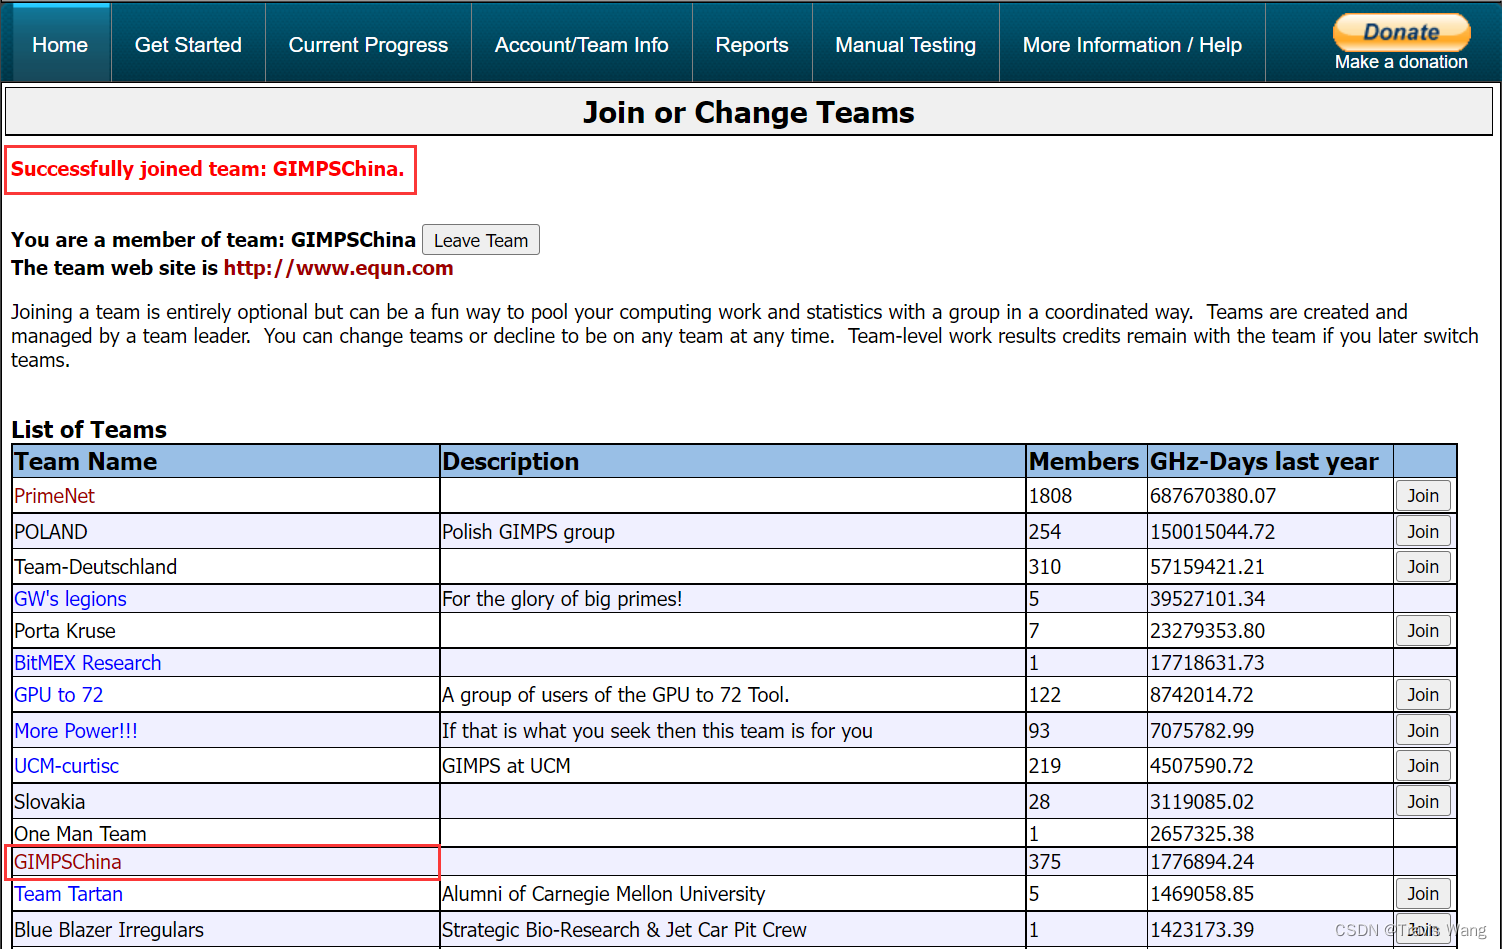The width and height of the screenshot is (1502, 949).
Task: Join the Porta Kruse team
Action: pos(1423,631)
